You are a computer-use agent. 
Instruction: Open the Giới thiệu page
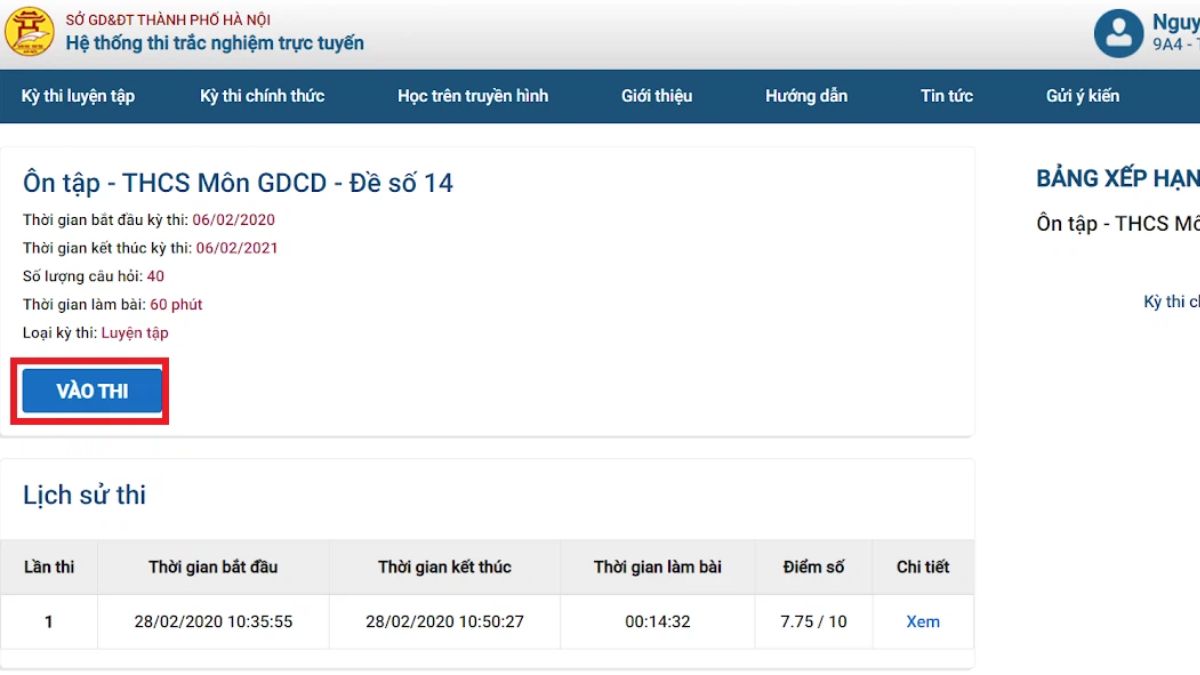(656, 96)
